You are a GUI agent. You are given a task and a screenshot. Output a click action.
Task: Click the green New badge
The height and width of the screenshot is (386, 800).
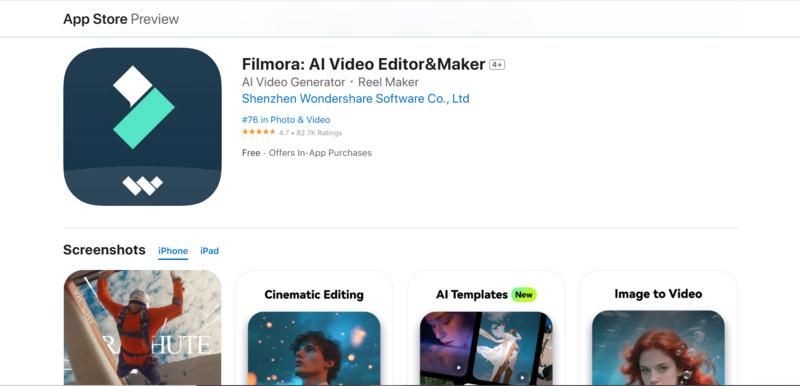pos(523,295)
